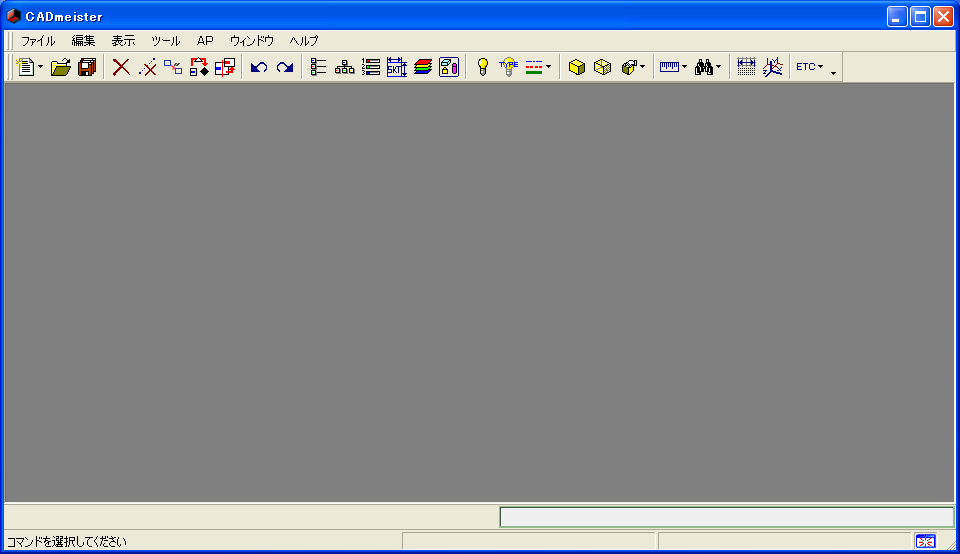The width and height of the screenshot is (960, 554).
Task: Click the eraser and lock attribute icon
Action: coord(449,67)
